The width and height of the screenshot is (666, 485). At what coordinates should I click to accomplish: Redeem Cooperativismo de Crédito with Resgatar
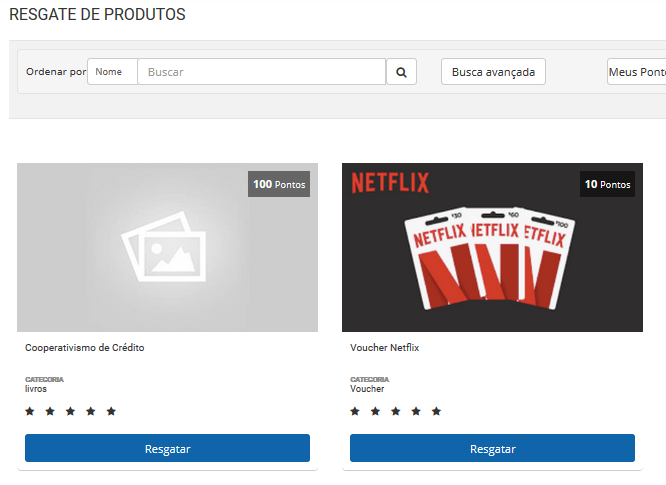[167, 448]
